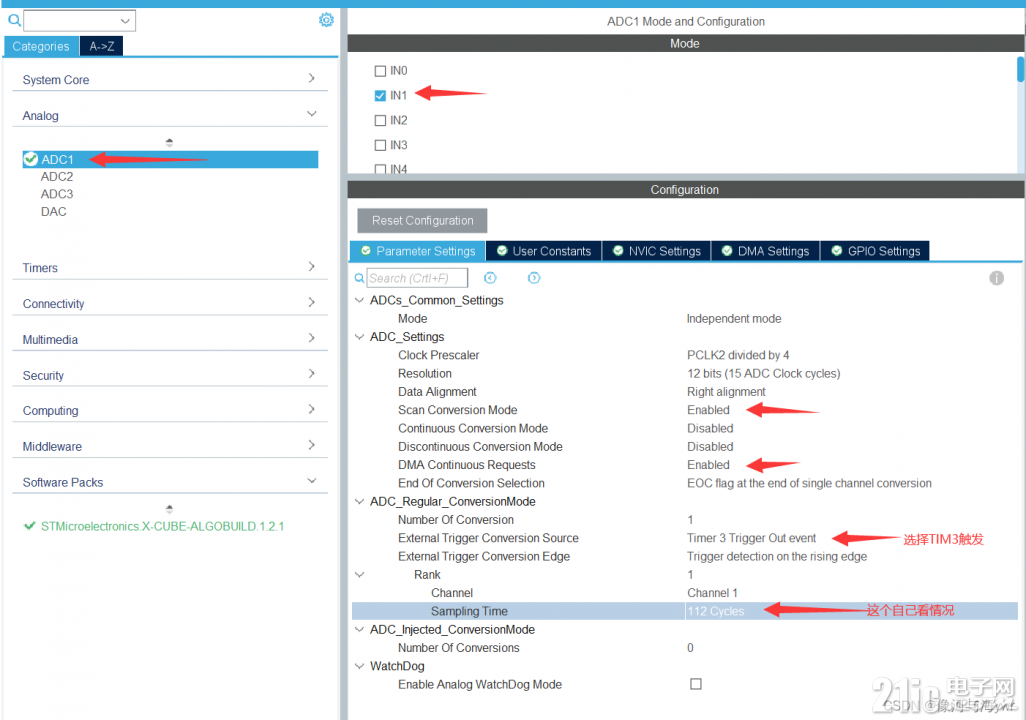
Task: Collapse the ADC_Settings group
Action: tap(359, 336)
